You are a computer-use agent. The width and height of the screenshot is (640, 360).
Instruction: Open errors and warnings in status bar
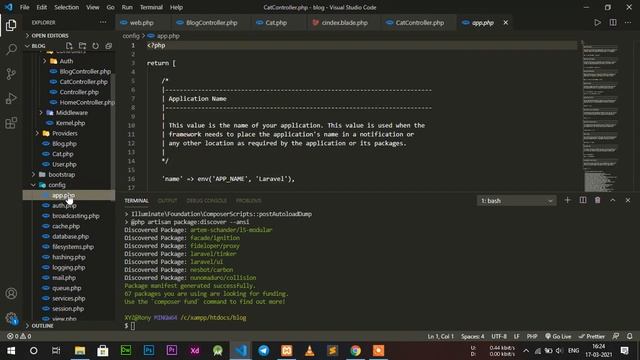pos(19,336)
